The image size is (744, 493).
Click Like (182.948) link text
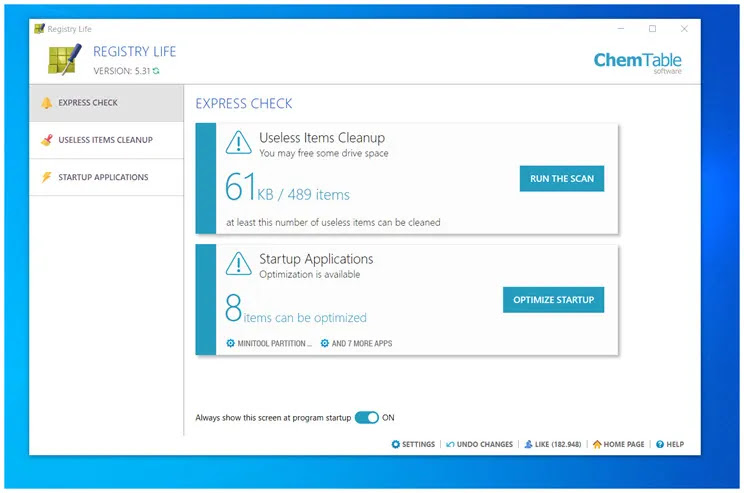tap(558, 445)
